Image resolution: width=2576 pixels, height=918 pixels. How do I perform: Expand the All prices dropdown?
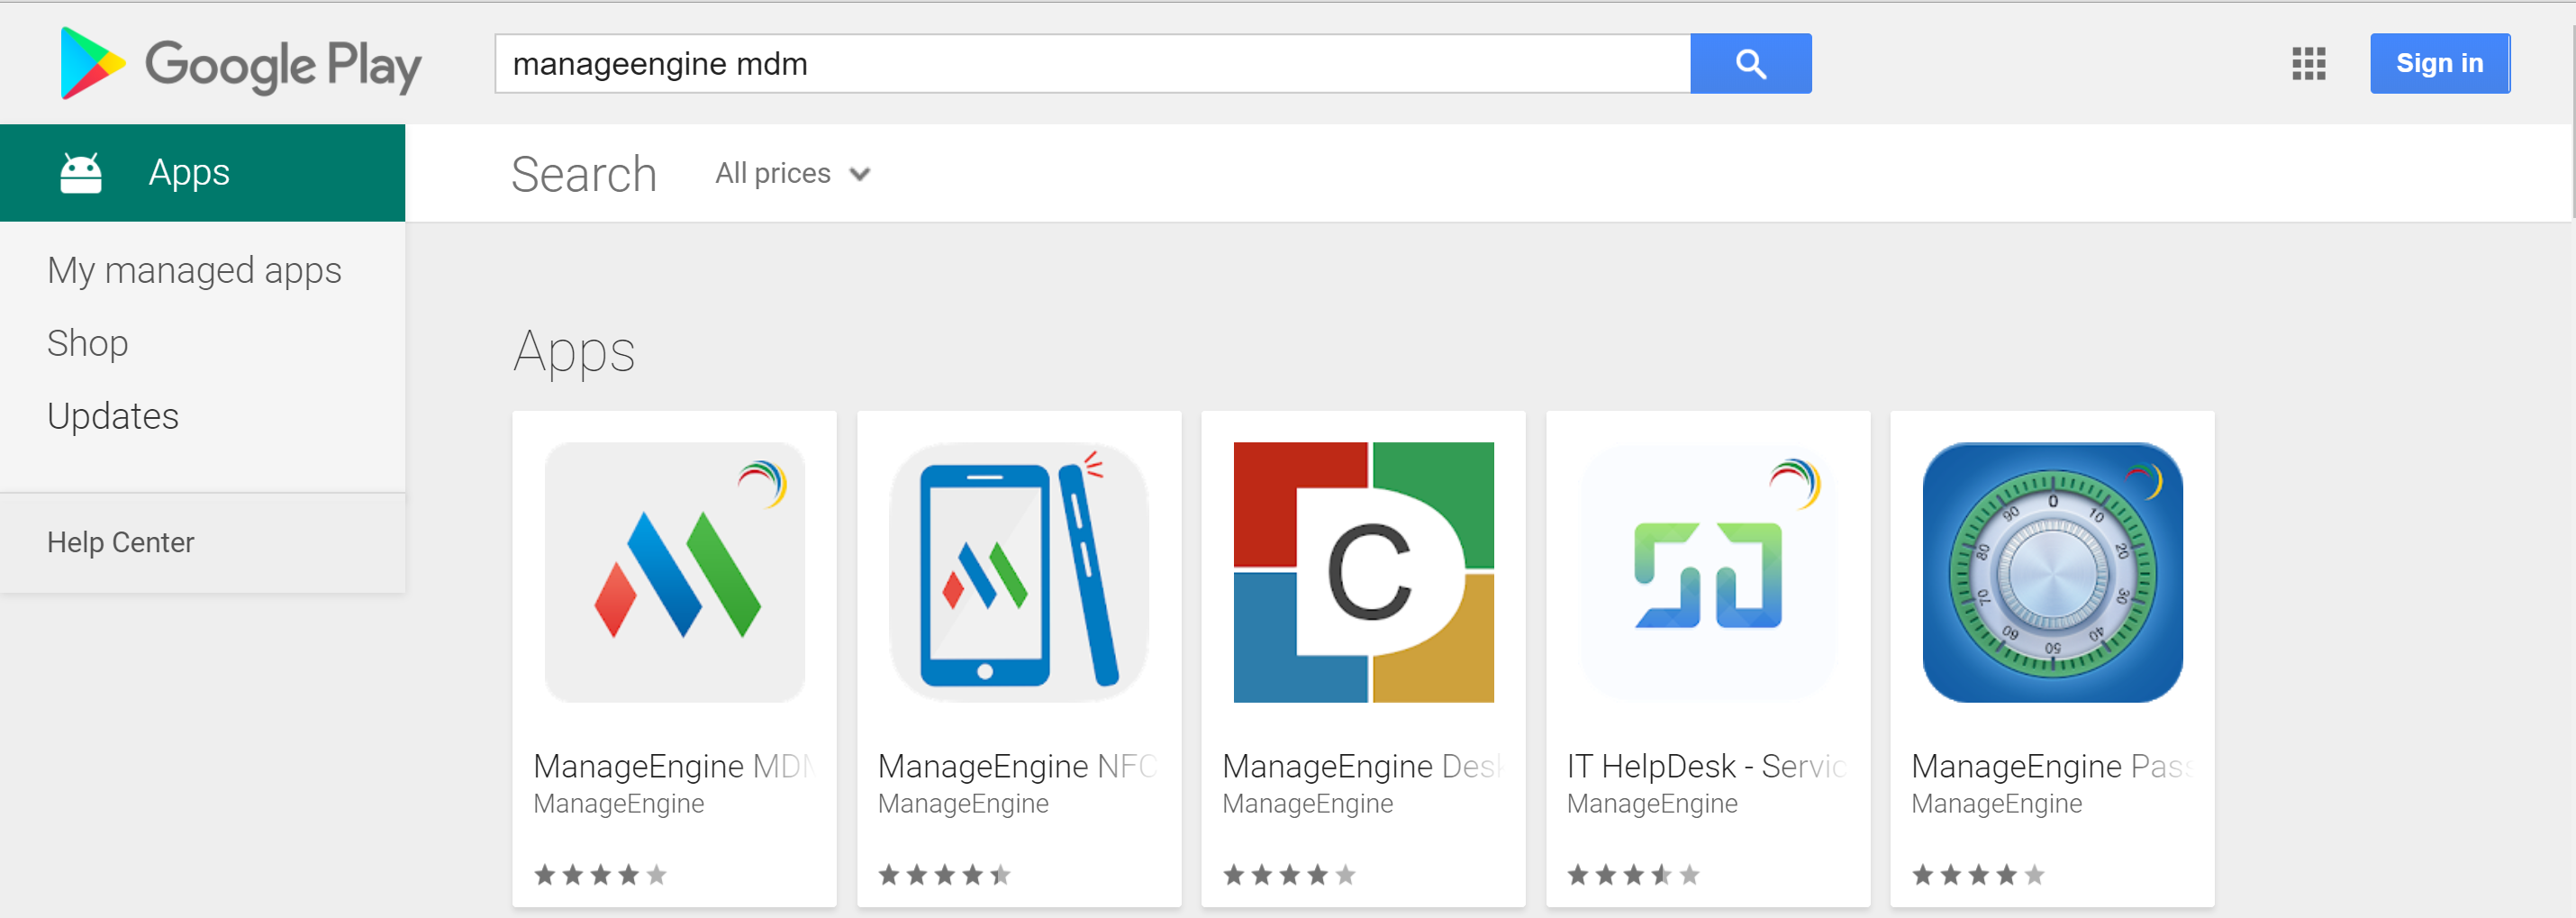coord(792,174)
